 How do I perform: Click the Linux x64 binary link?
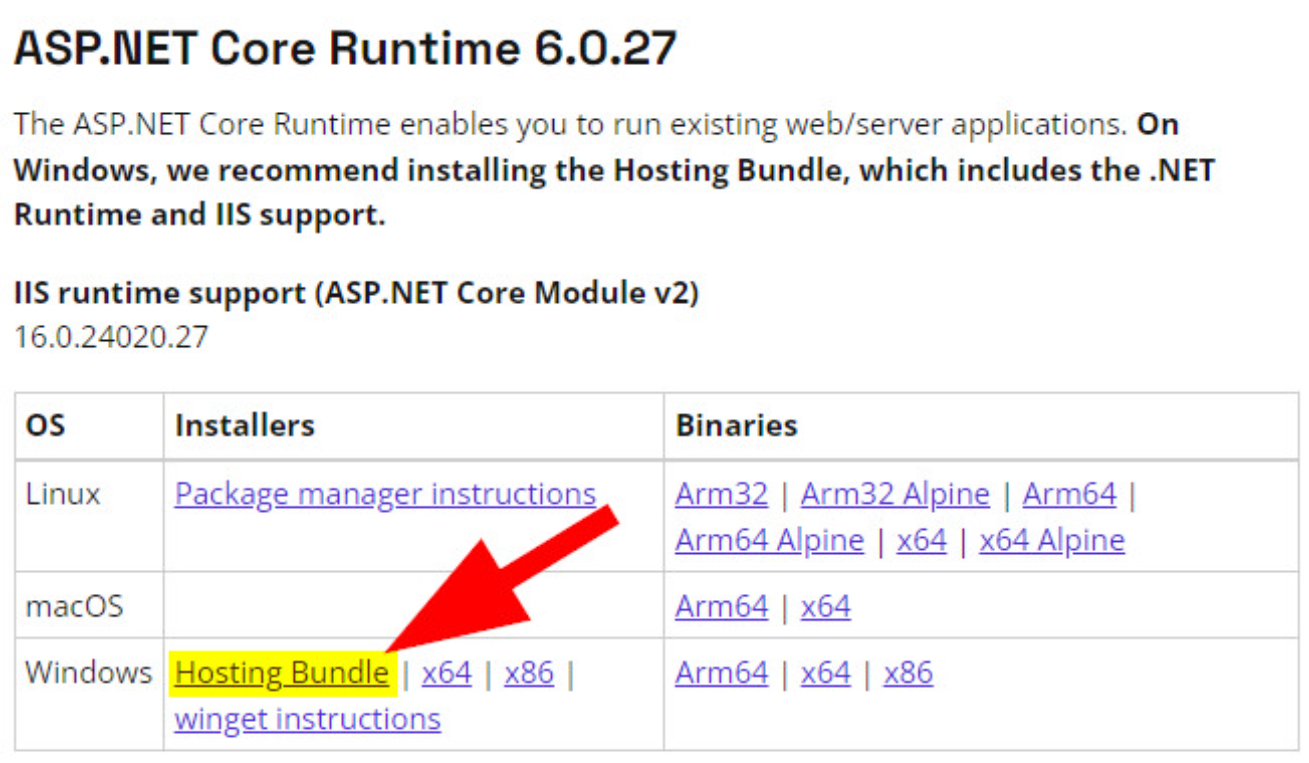coord(921,540)
